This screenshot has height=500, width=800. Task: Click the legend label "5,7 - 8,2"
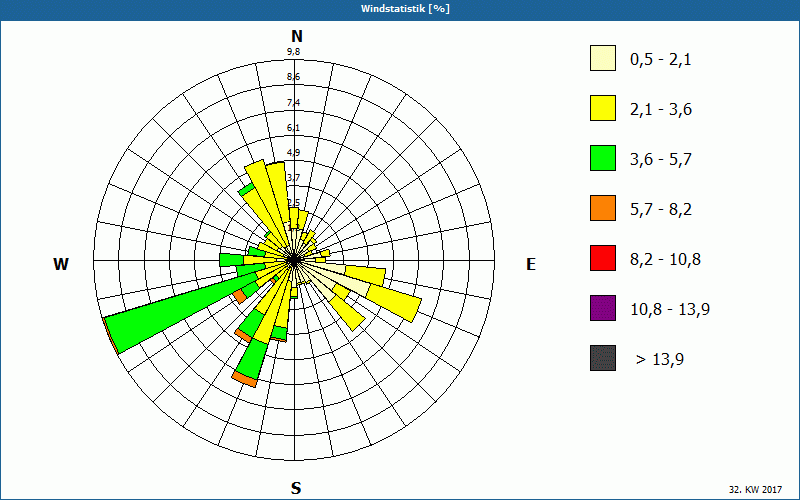pyautogui.click(x=661, y=210)
